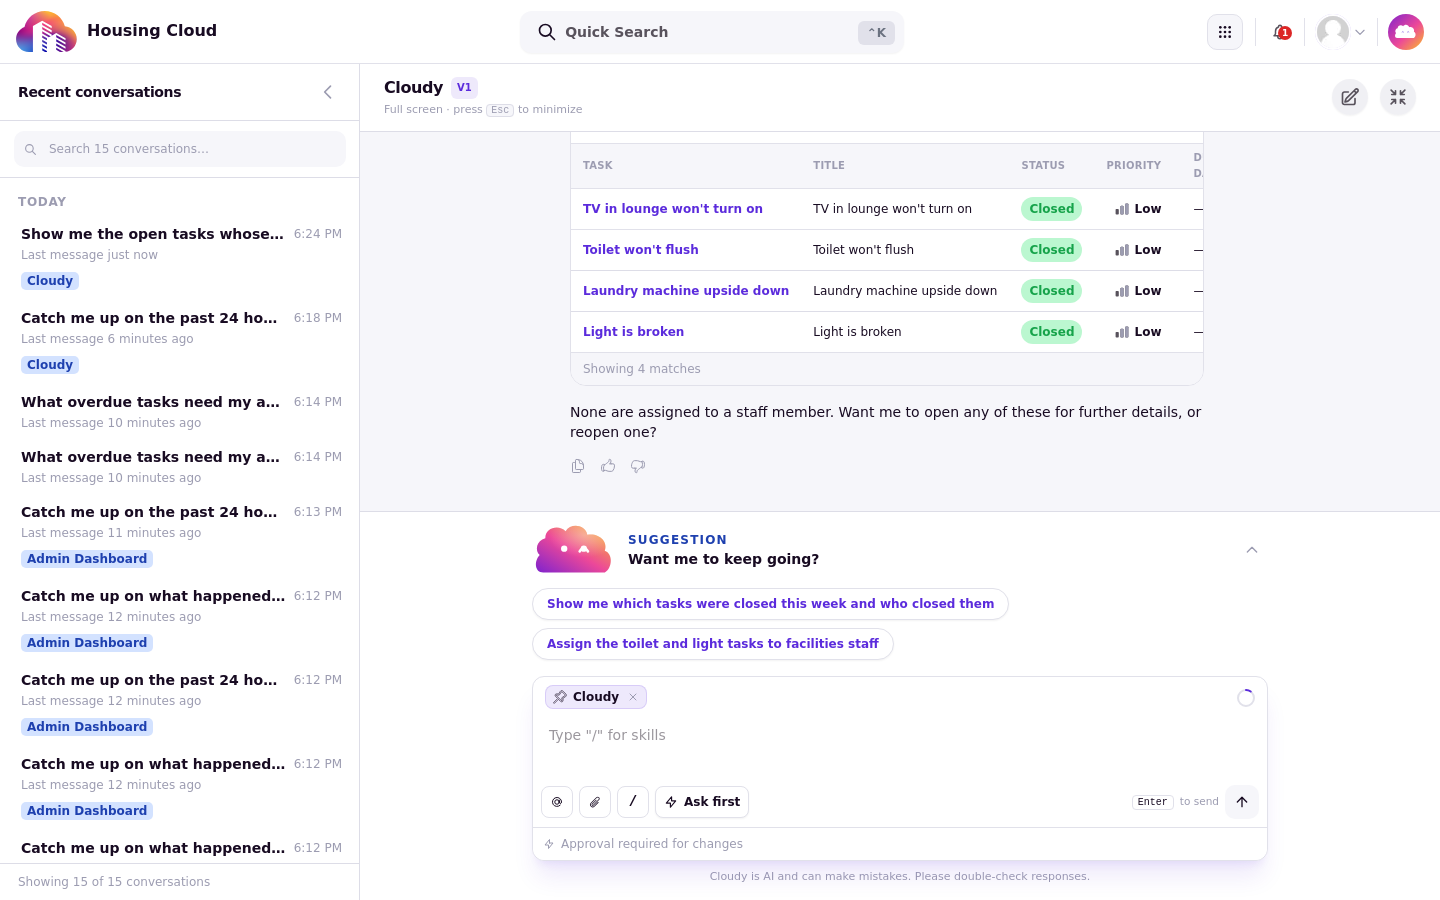Open the Quick Search field
The width and height of the screenshot is (1440, 900).
pos(712,32)
